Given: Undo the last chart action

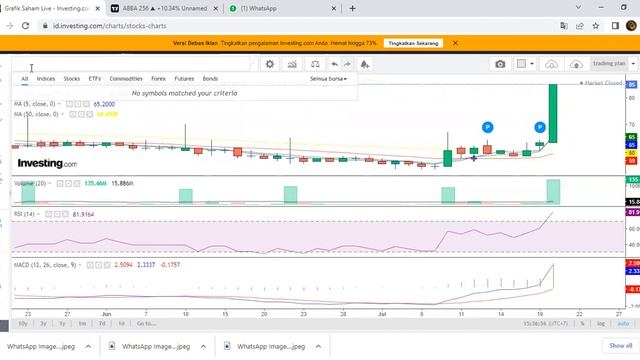Looking at the screenshot, I should (x=334, y=64).
